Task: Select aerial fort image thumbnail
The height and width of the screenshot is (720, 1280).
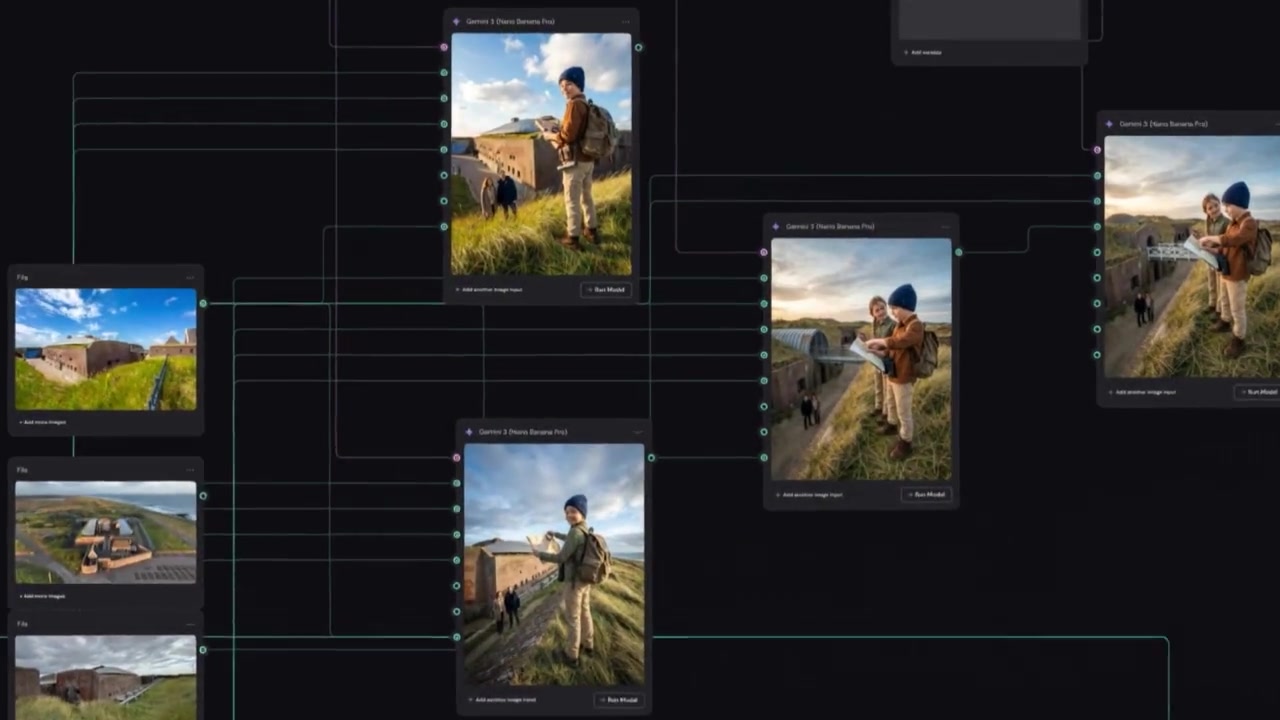Action: (x=106, y=533)
